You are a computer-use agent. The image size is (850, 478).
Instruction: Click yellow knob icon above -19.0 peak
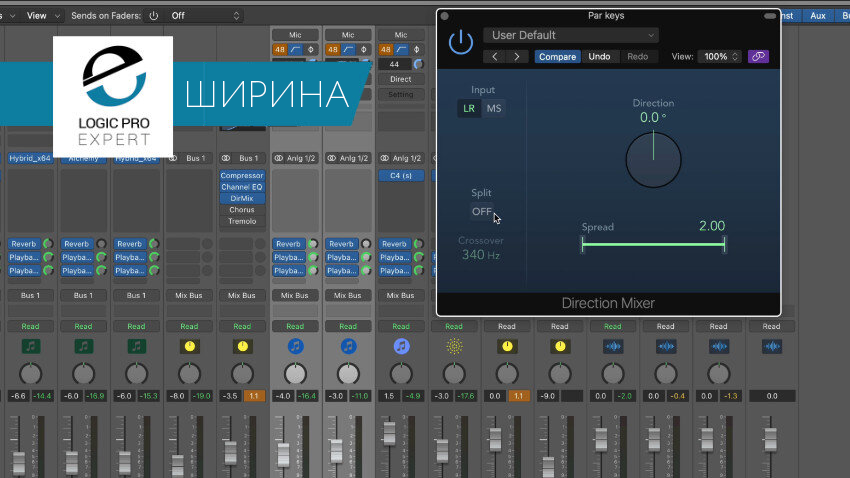click(189, 346)
